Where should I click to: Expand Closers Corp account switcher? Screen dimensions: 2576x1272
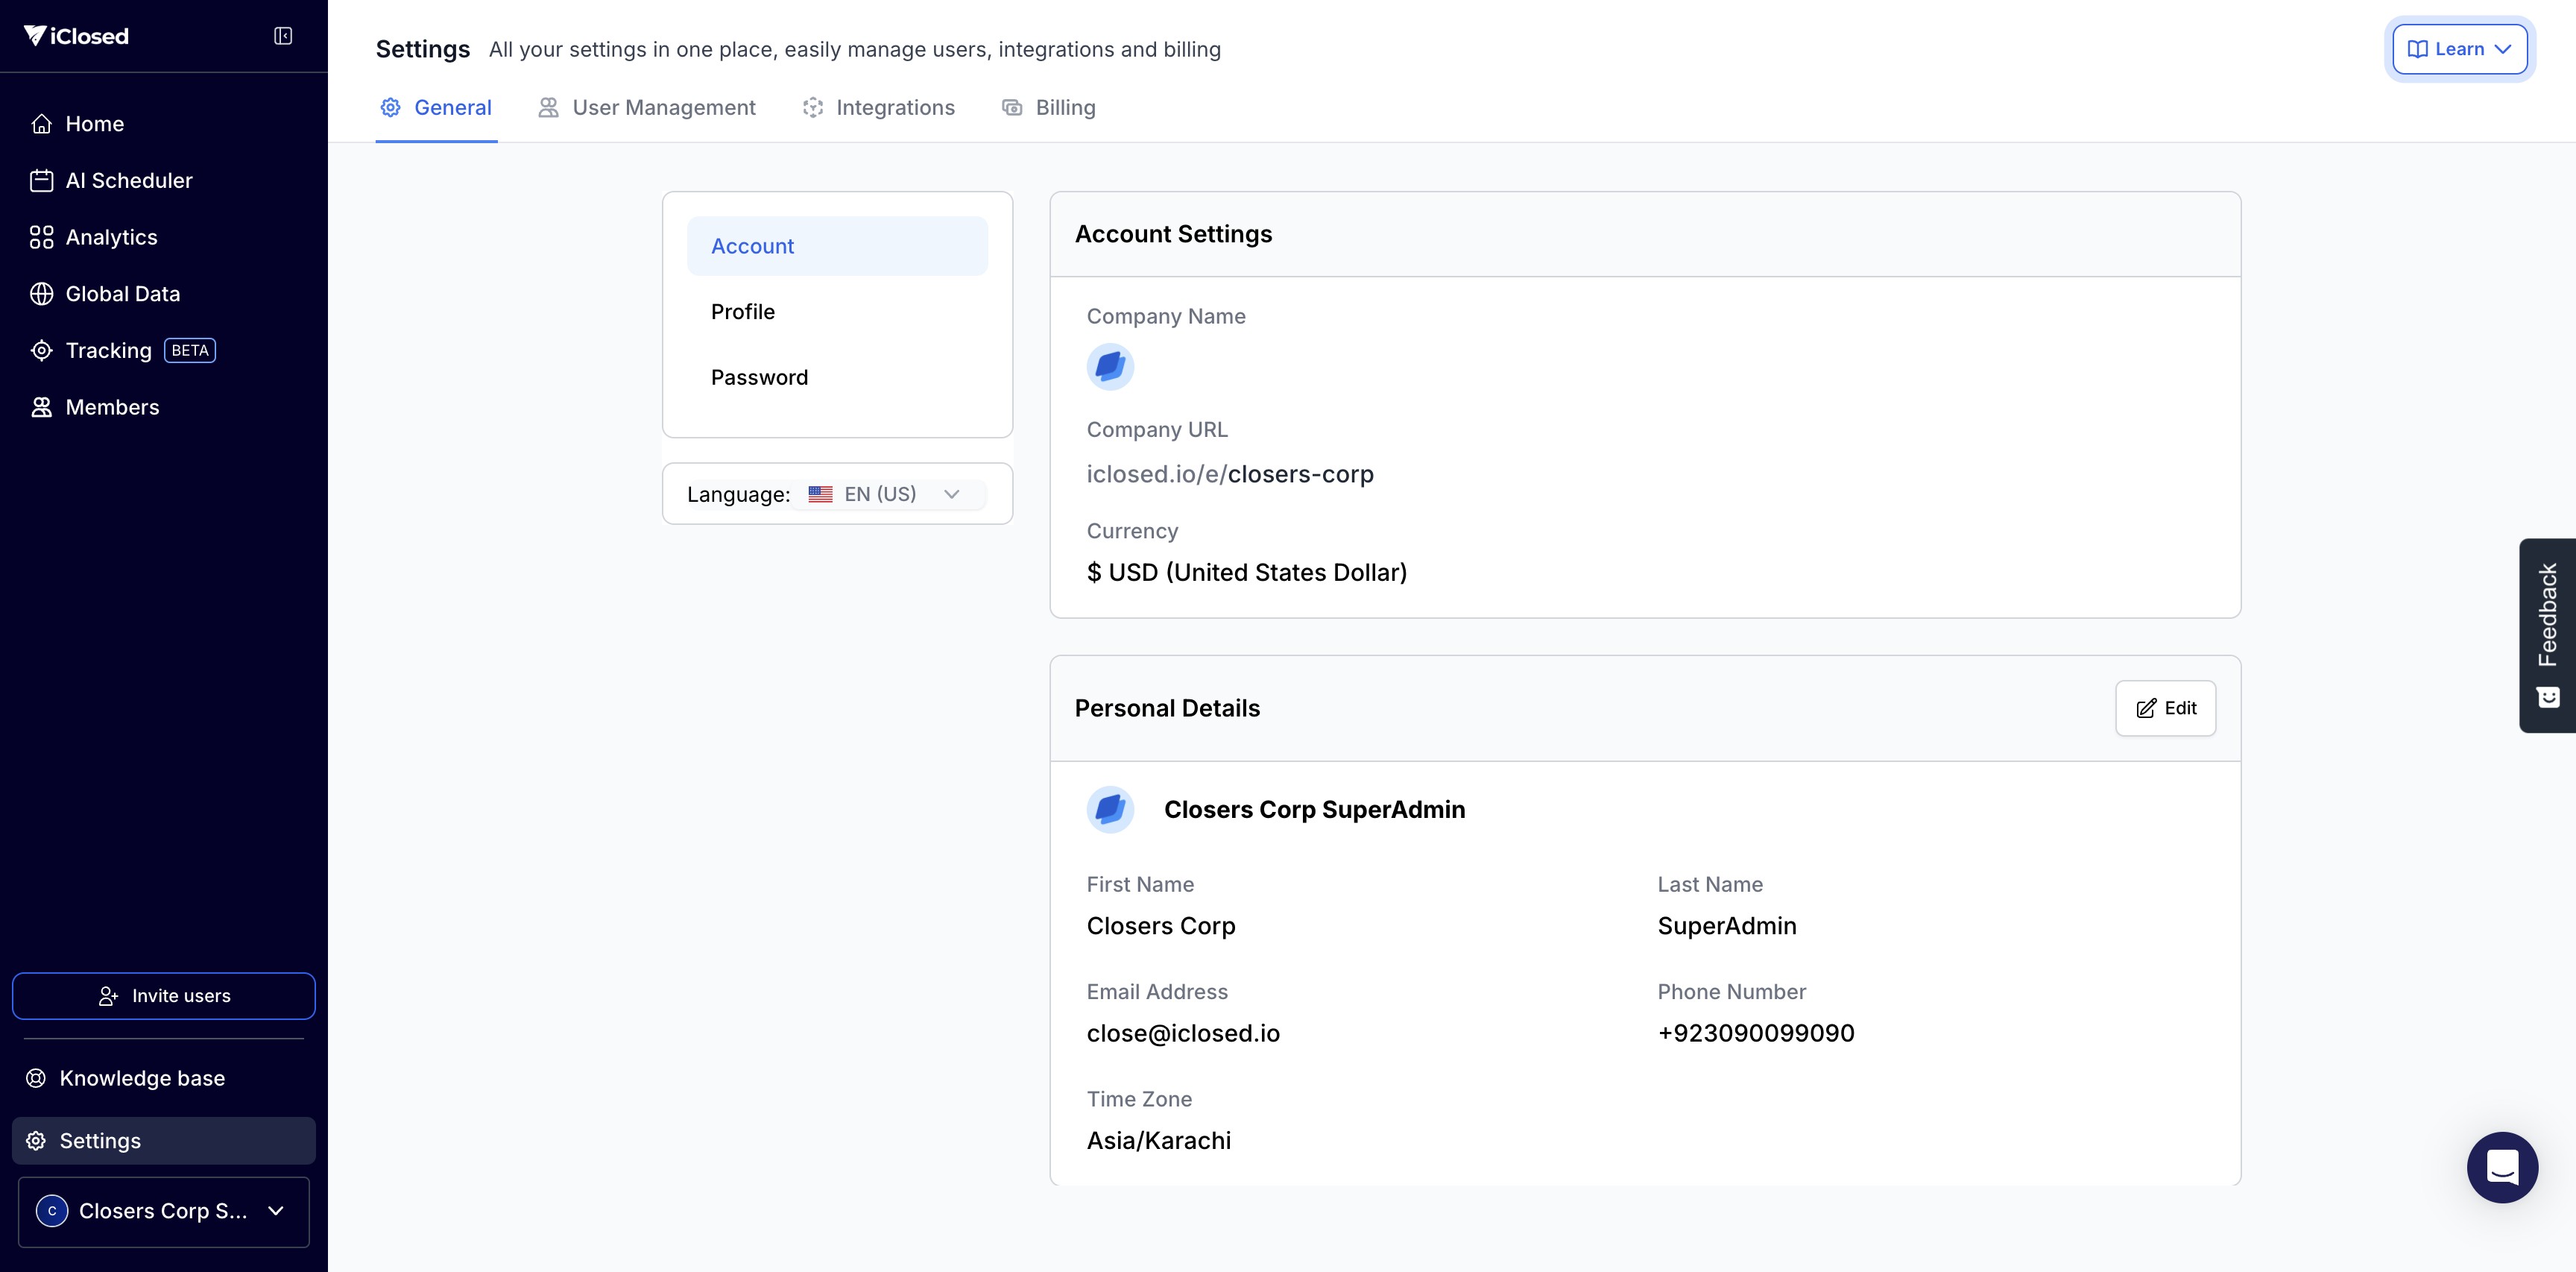pyautogui.click(x=164, y=1211)
